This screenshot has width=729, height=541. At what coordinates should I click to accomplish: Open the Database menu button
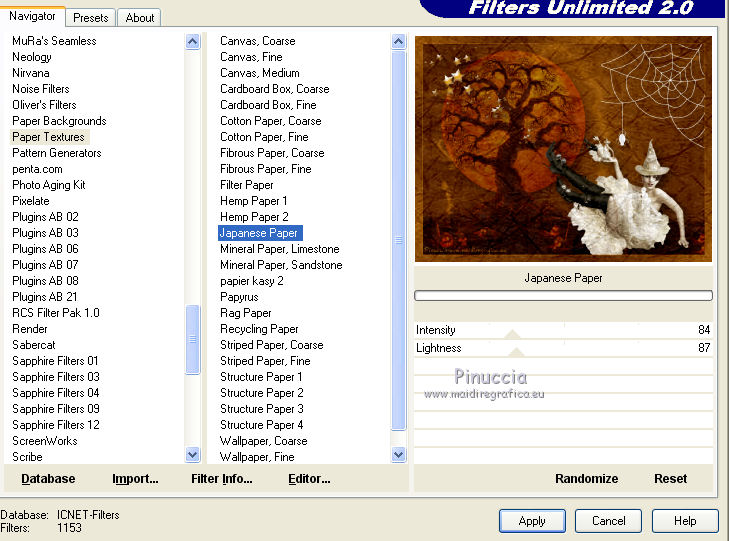[48, 479]
